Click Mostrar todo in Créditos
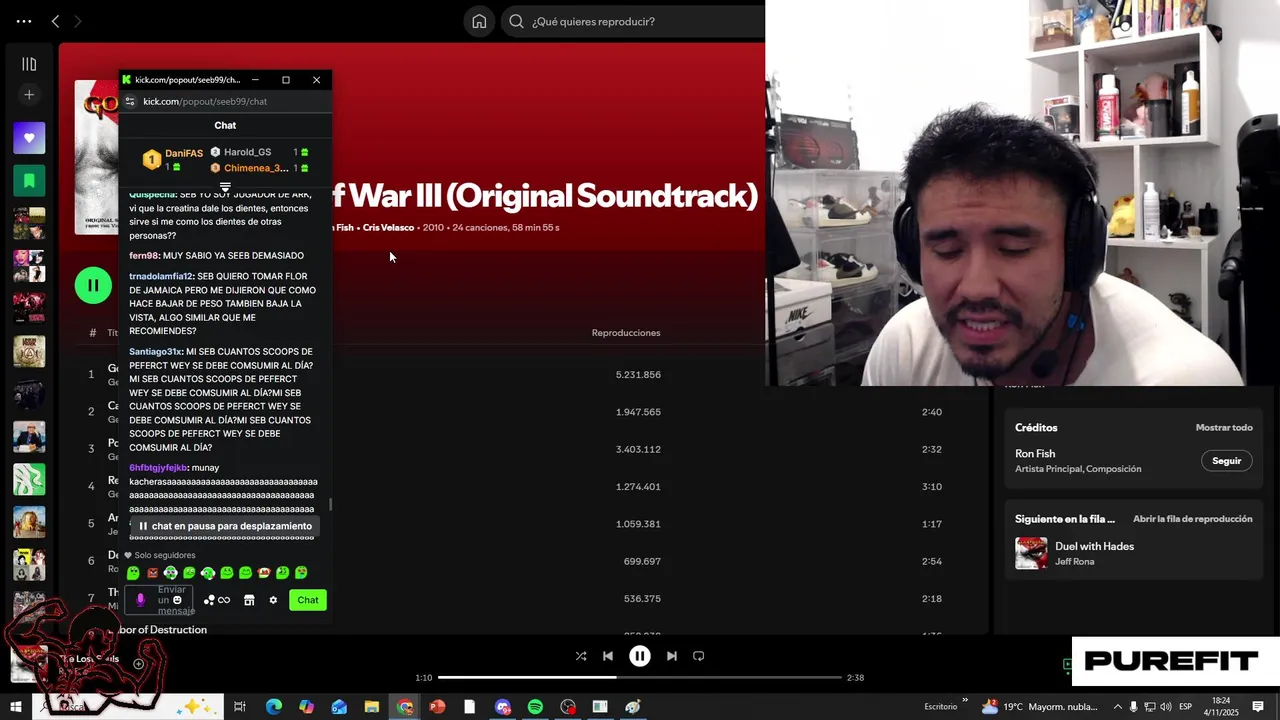This screenshot has height=720, width=1280. (1224, 427)
